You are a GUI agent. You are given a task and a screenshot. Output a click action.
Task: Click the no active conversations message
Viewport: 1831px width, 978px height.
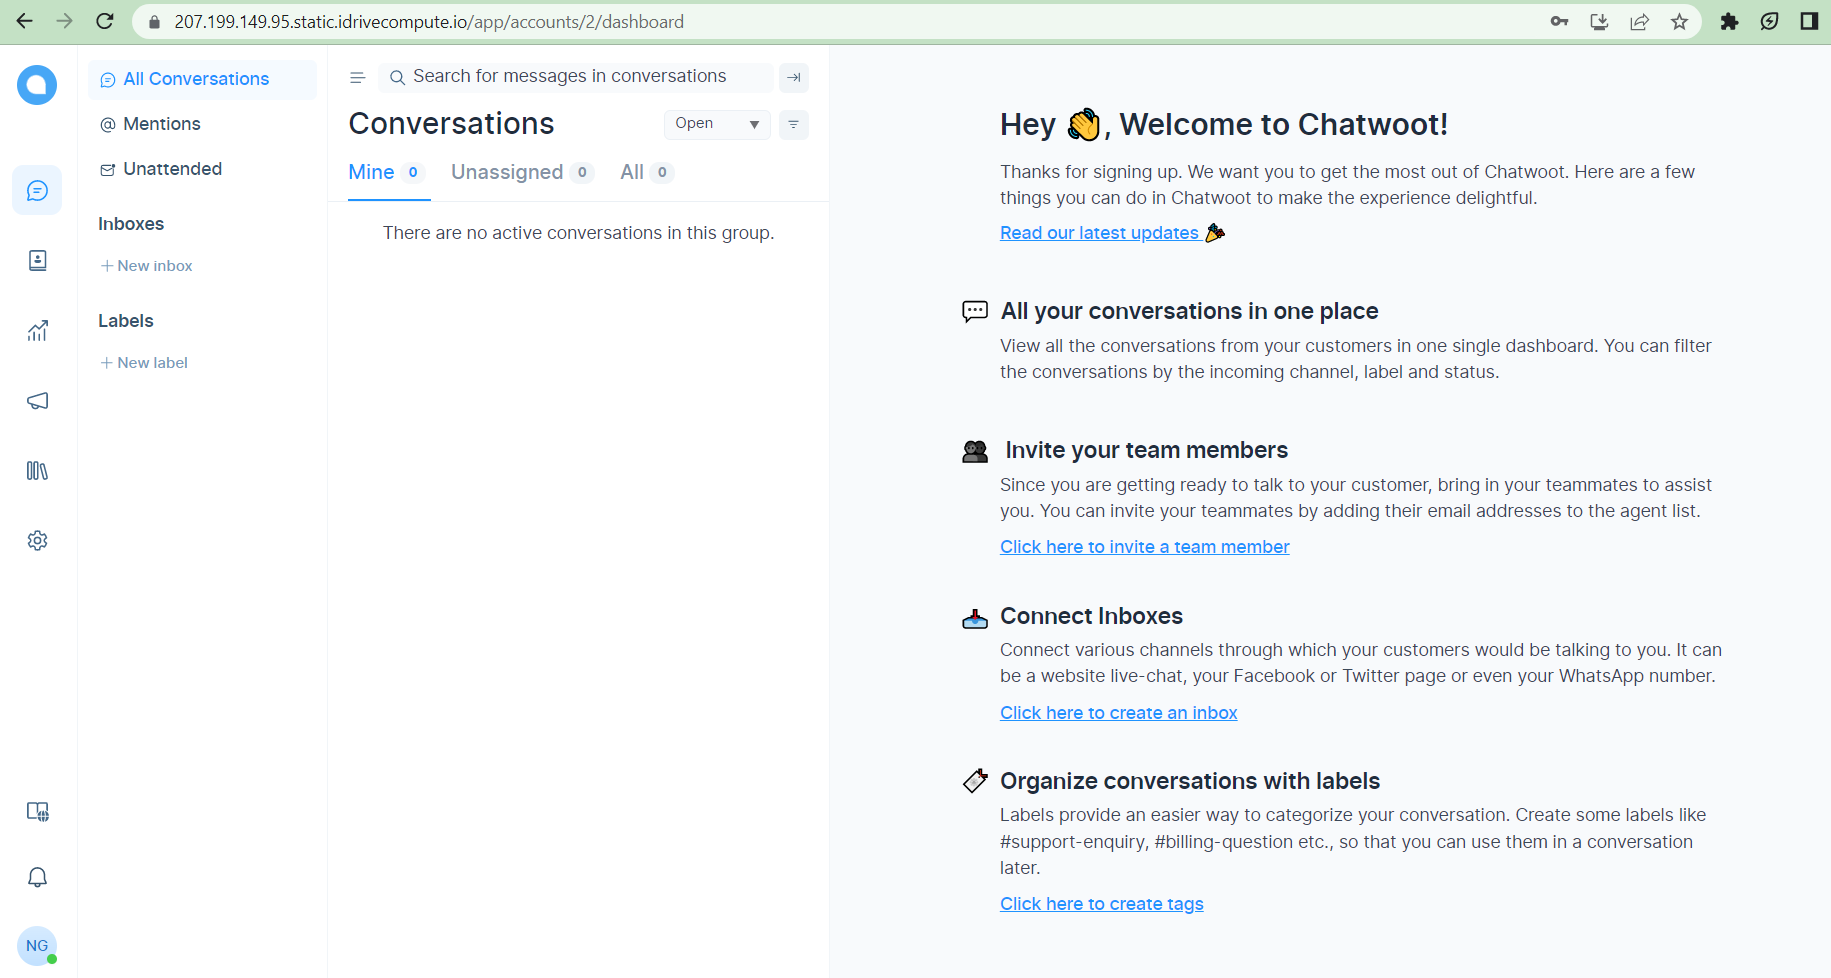[x=578, y=233]
